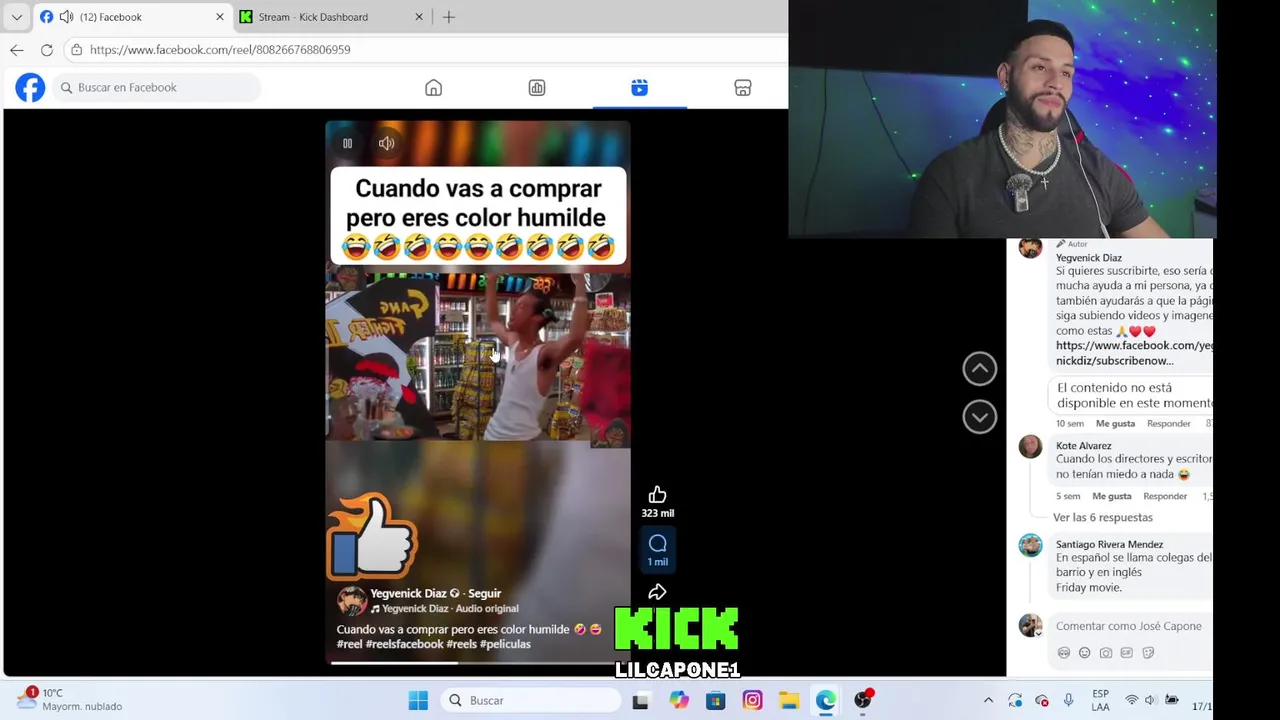The image size is (1280, 720).
Task: Open Marketplace icon in Facebook nav
Action: [x=743, y=88]
